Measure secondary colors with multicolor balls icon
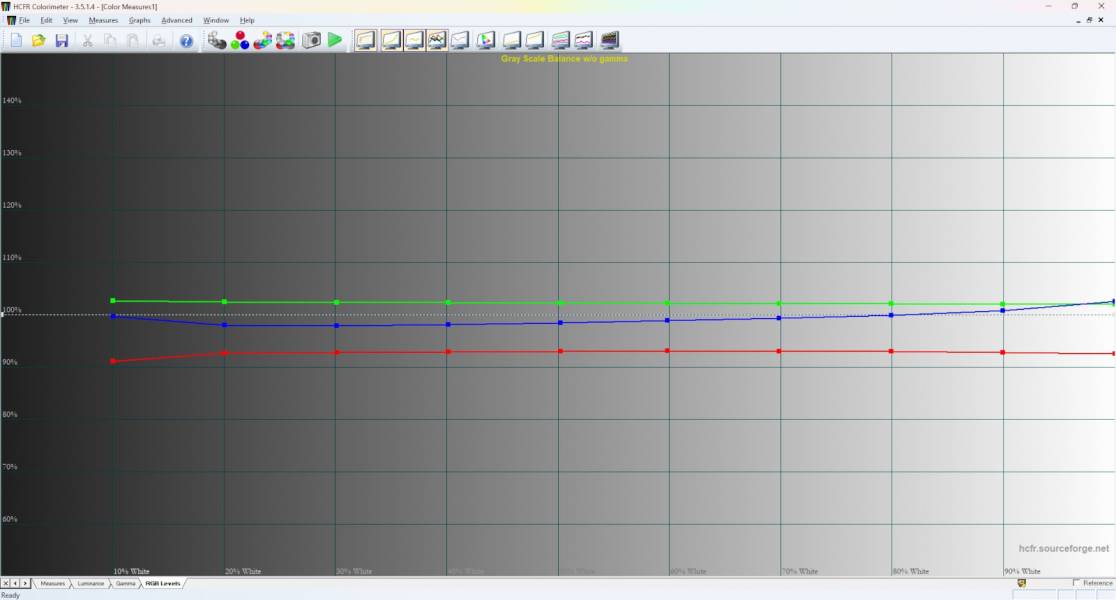This screenshot has width=1116, height=600. click(x=263, y=41)
